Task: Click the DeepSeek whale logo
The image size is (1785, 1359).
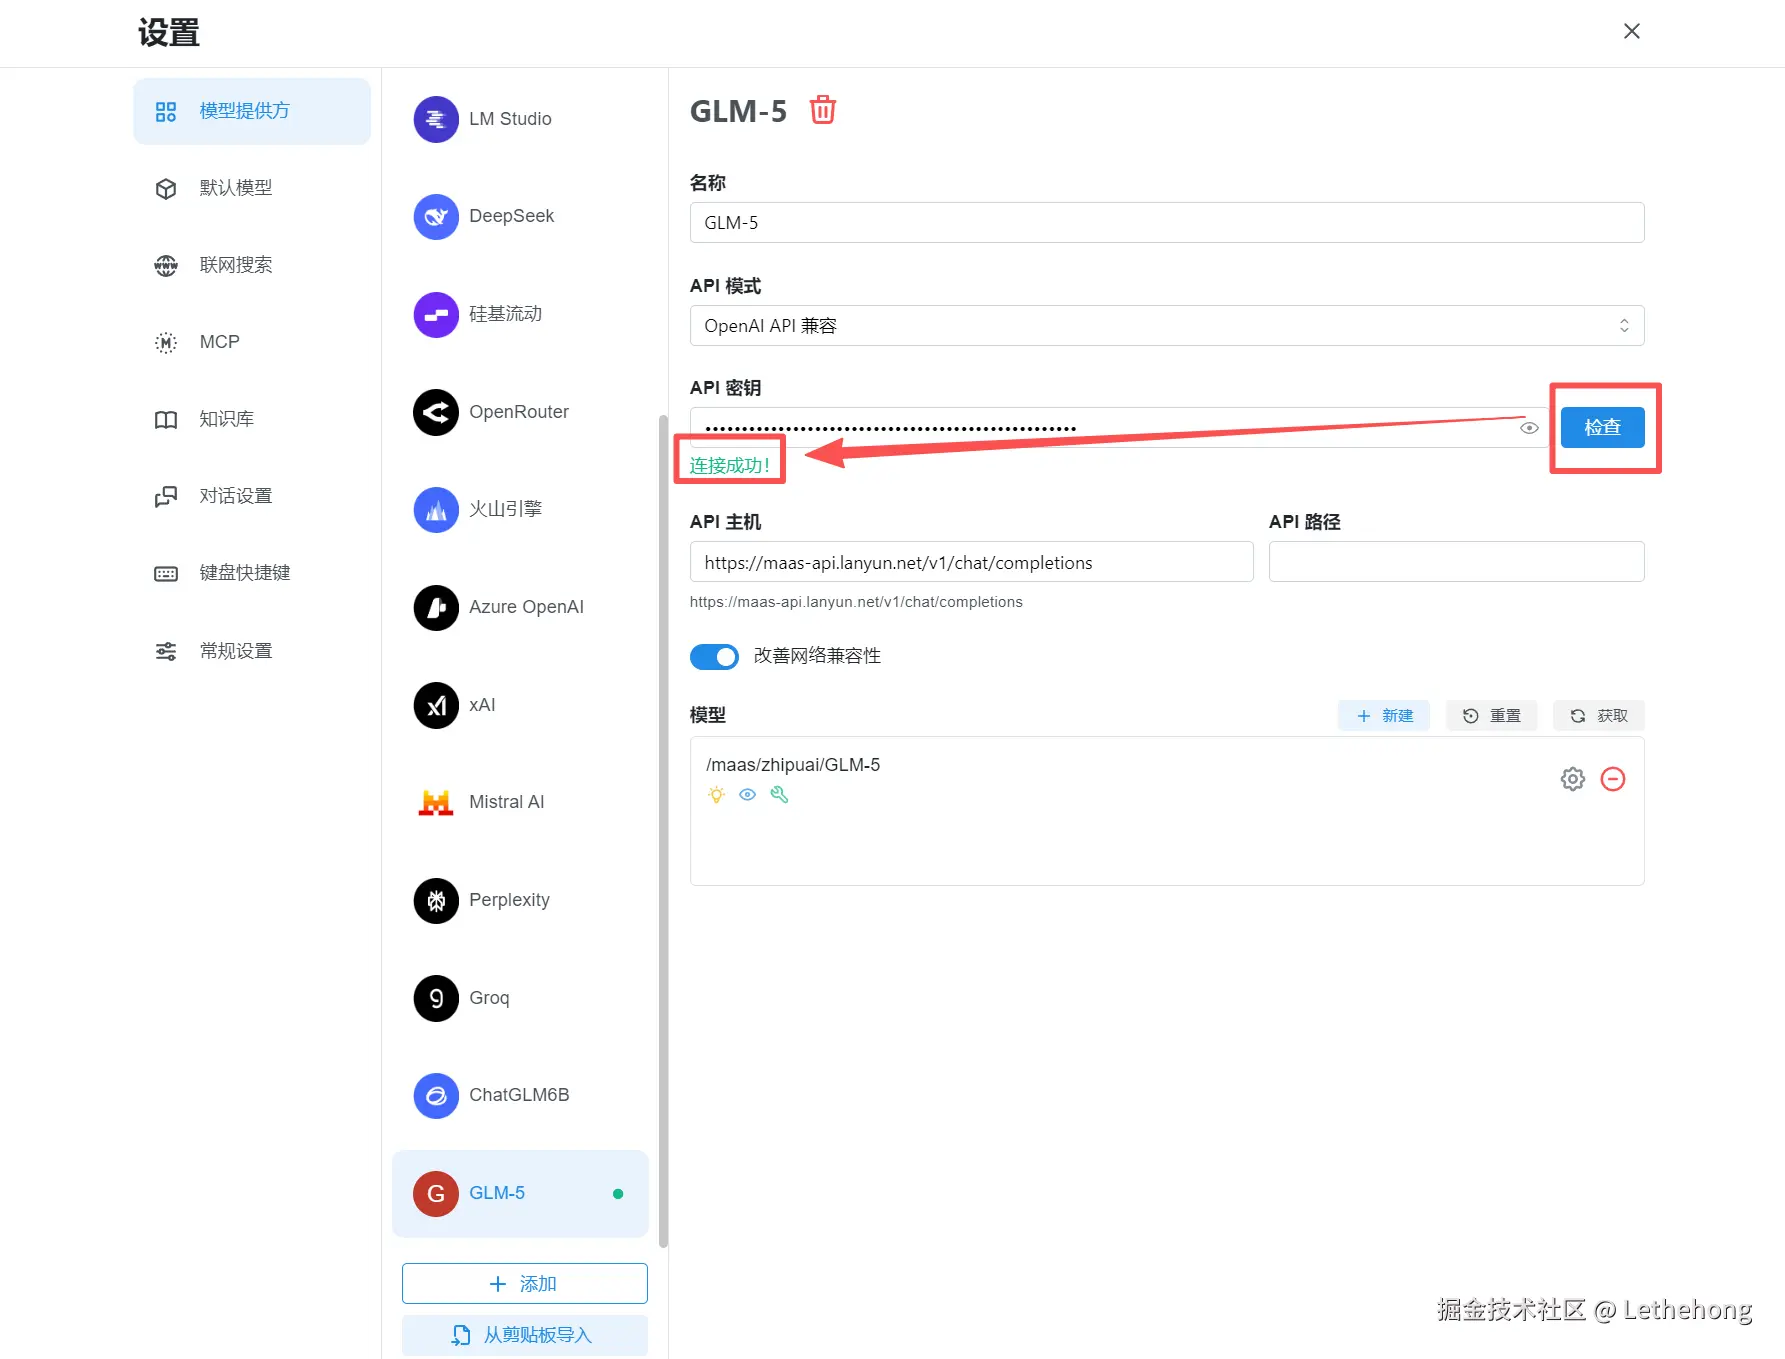Action: 436,216
